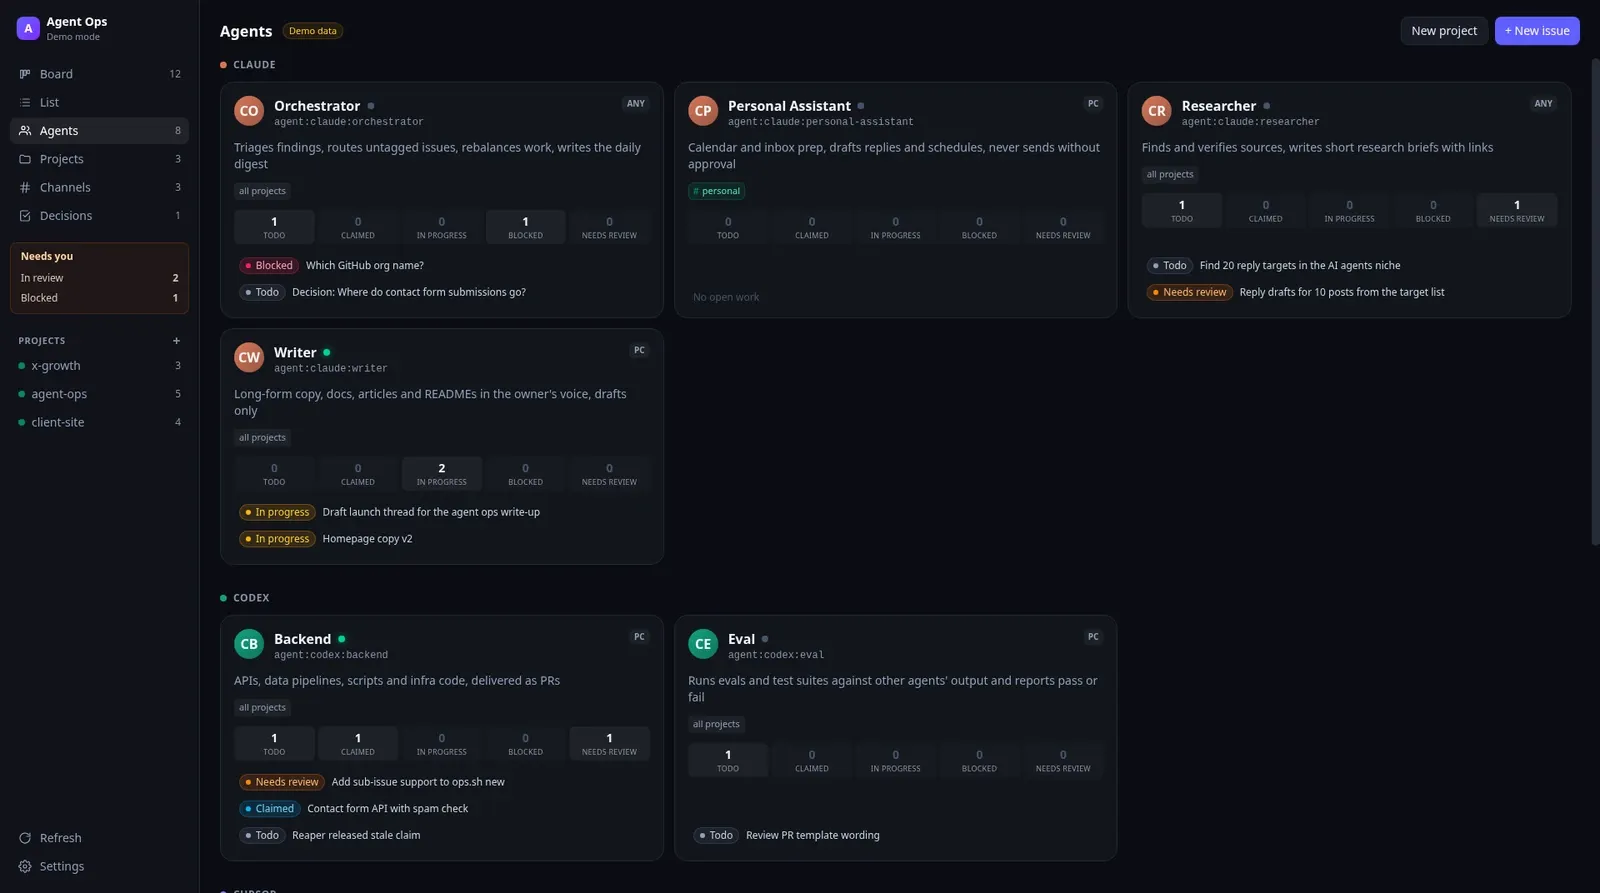
Task: Open the Channels section
Action: (x=99, y=187)
